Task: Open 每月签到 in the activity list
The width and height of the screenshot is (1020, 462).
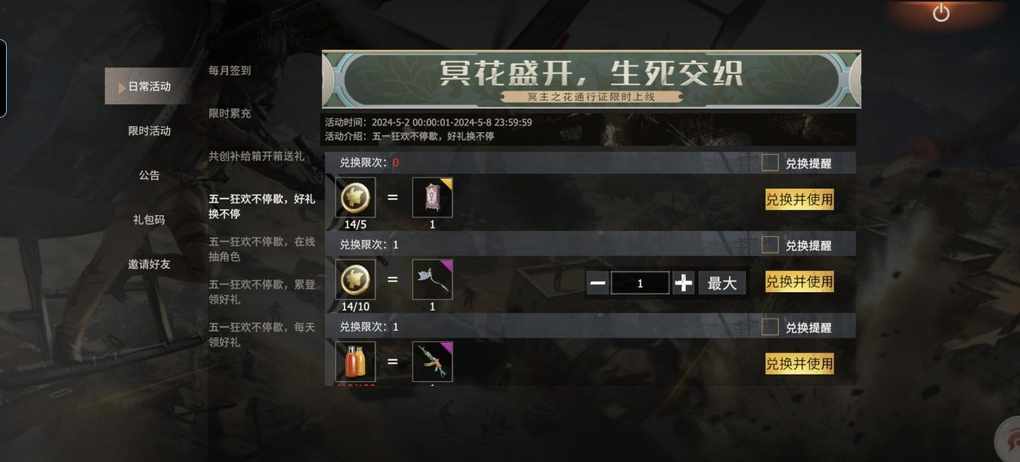Action: tap(230, 70)
